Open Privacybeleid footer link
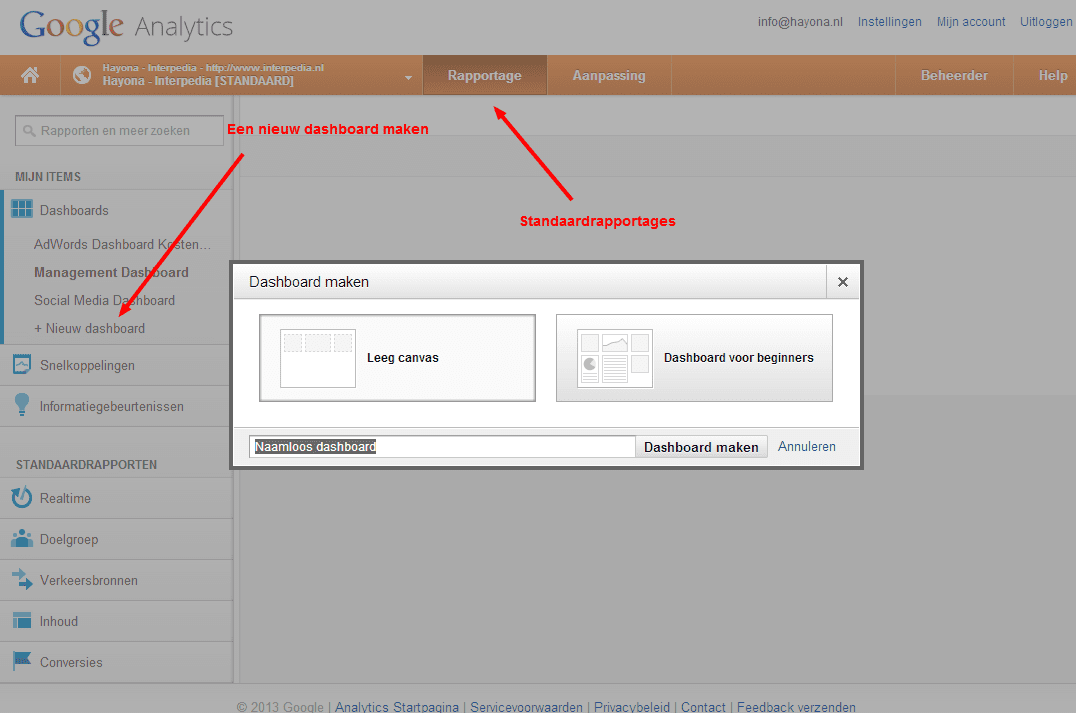 632,706
